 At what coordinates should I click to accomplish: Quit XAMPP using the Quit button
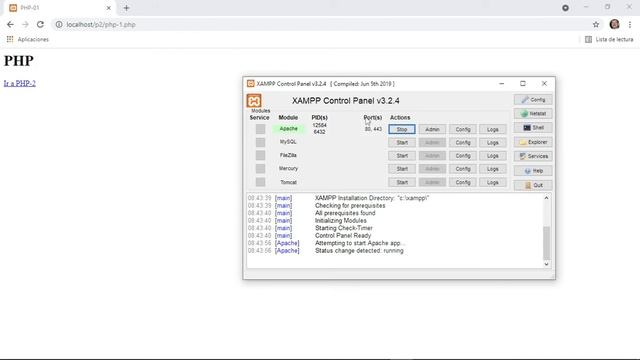[x=533, y=185]
